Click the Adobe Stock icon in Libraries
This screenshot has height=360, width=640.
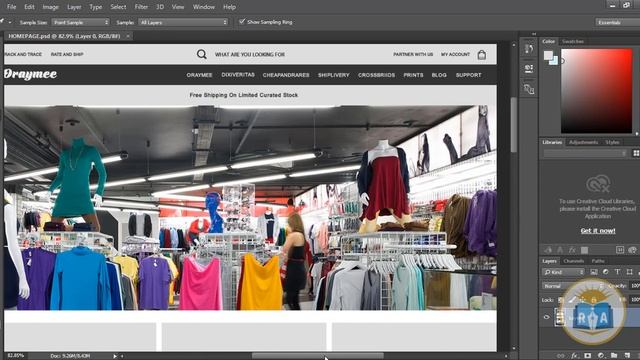coord(620,250)
